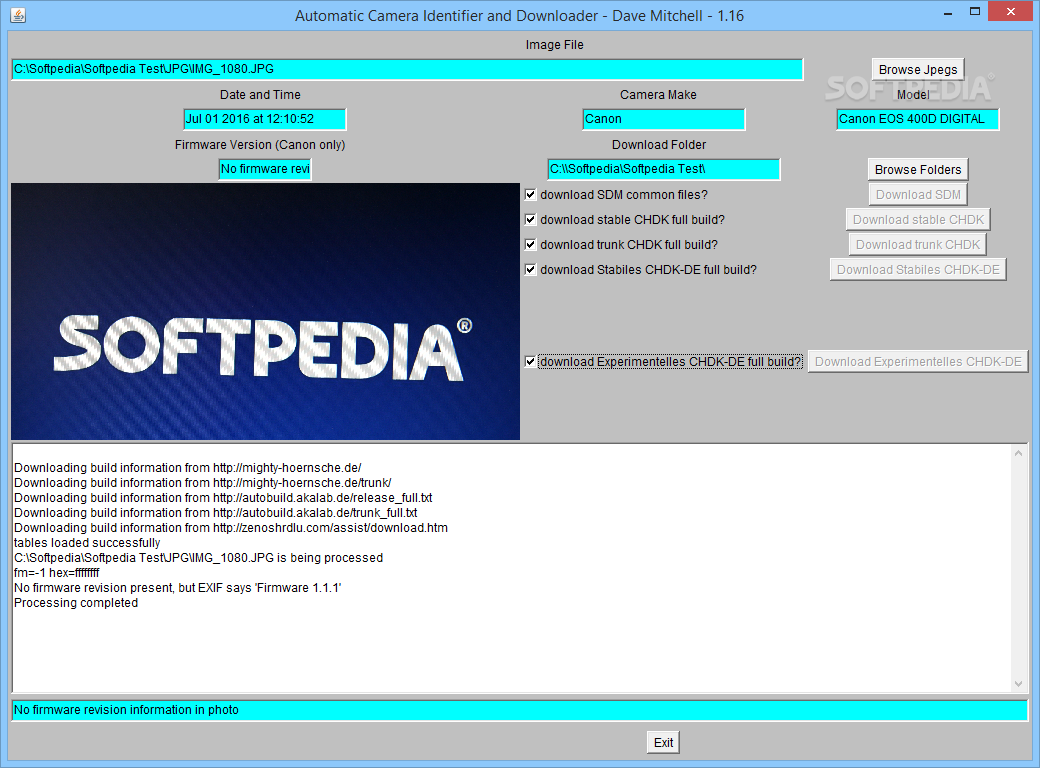Click the Download trunk CHDK button
Image resolution: width=1040 pixels, height=768 pixels.
coord(918,245)
